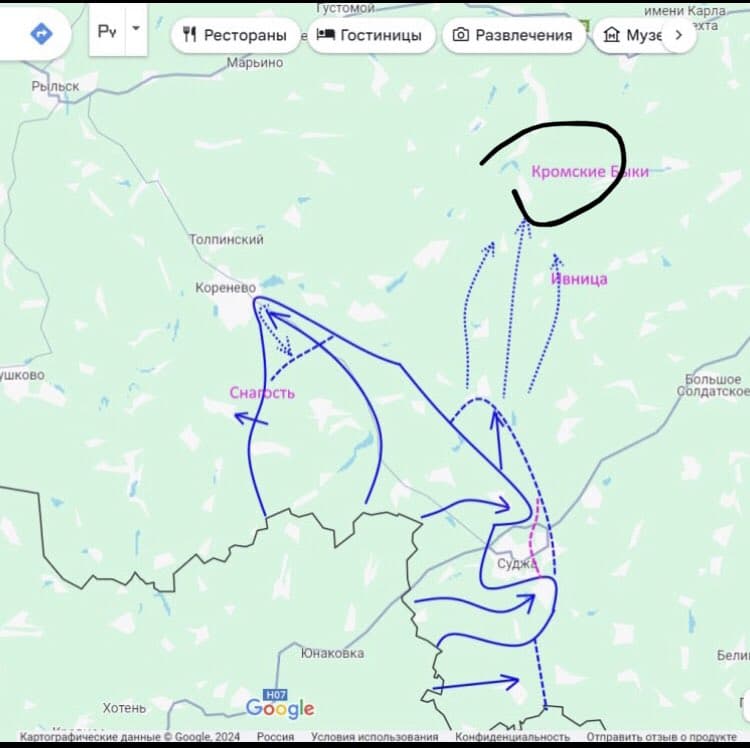Image resolution: width=750 pixels, height=748 pixels.
Task: Click the Google logo on the map
Action: tap(280, 709)
